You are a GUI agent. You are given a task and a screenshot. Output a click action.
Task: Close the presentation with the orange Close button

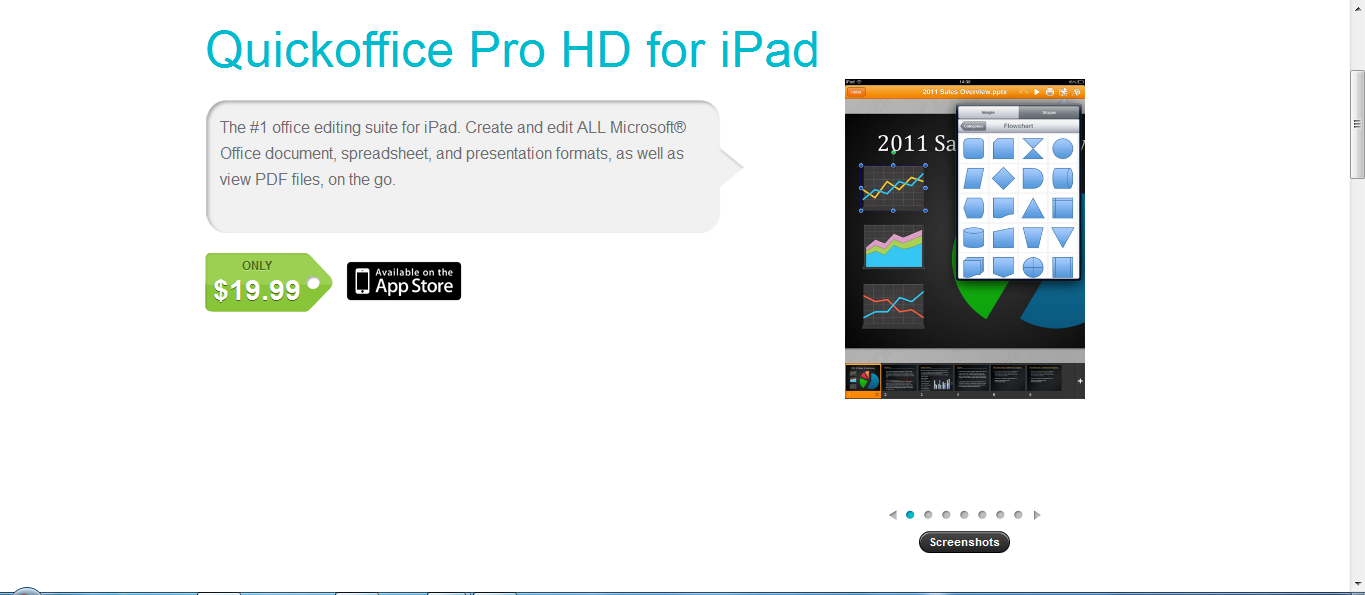[x=856, y=91]
